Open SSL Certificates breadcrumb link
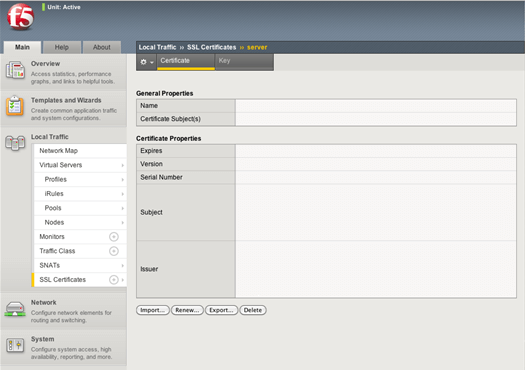The image size is (525, 370). click(211, 47)
